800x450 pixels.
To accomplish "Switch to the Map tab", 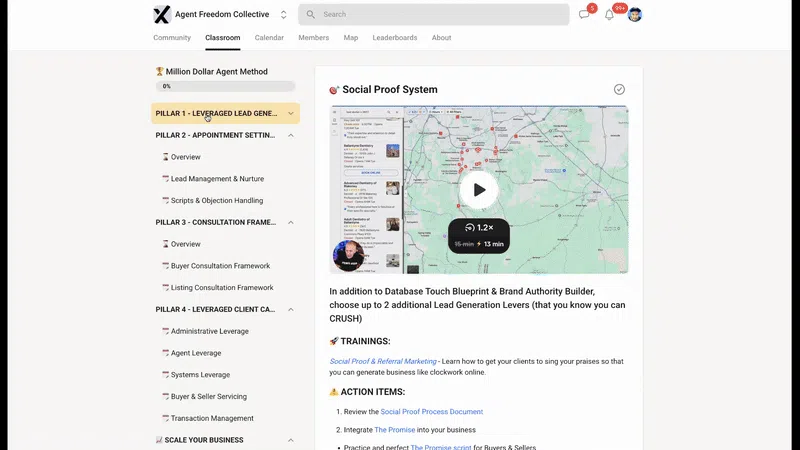I will pyautogui.click(x=351, y=38).
